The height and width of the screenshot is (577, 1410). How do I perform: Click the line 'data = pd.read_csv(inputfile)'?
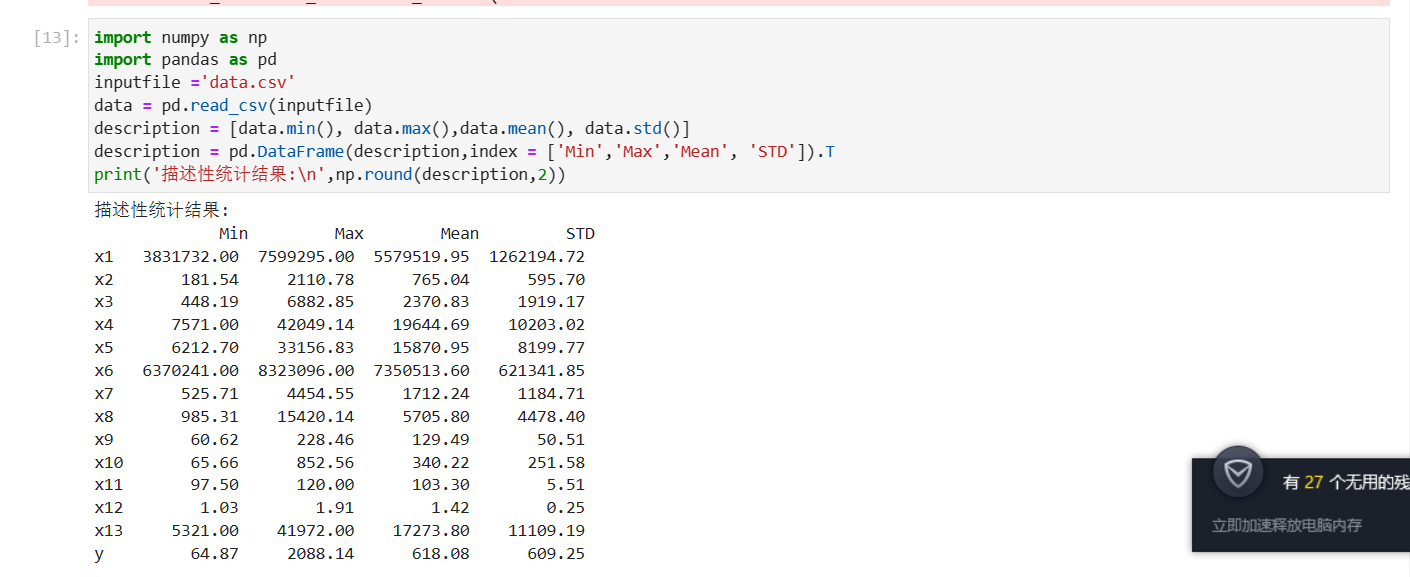[x=234, y=106]
